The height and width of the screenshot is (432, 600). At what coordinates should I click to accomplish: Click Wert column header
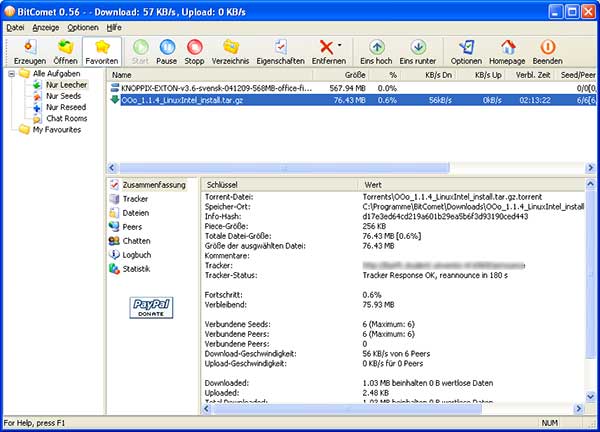point(471,185)
